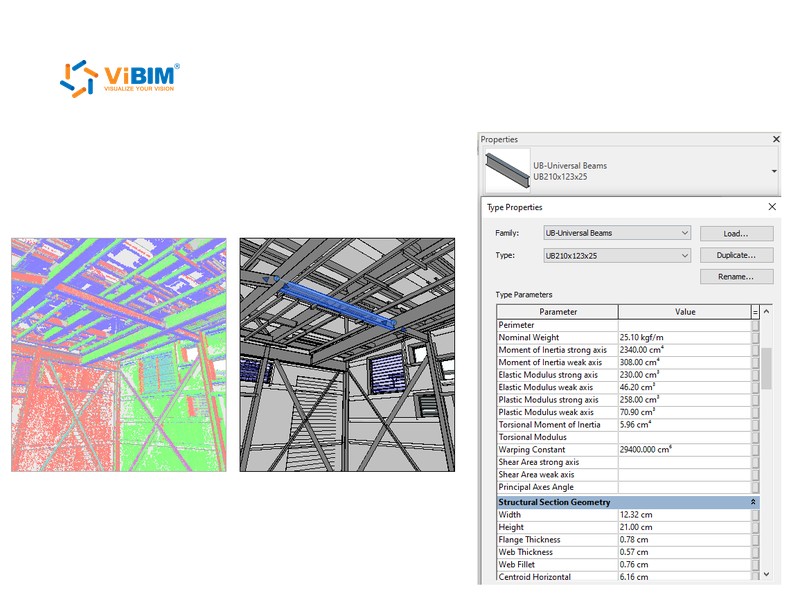This screenshot has height=600, width=800.
Task: Open the Properties type selector dropdown arrow
Action: click(x=774, y=171)
